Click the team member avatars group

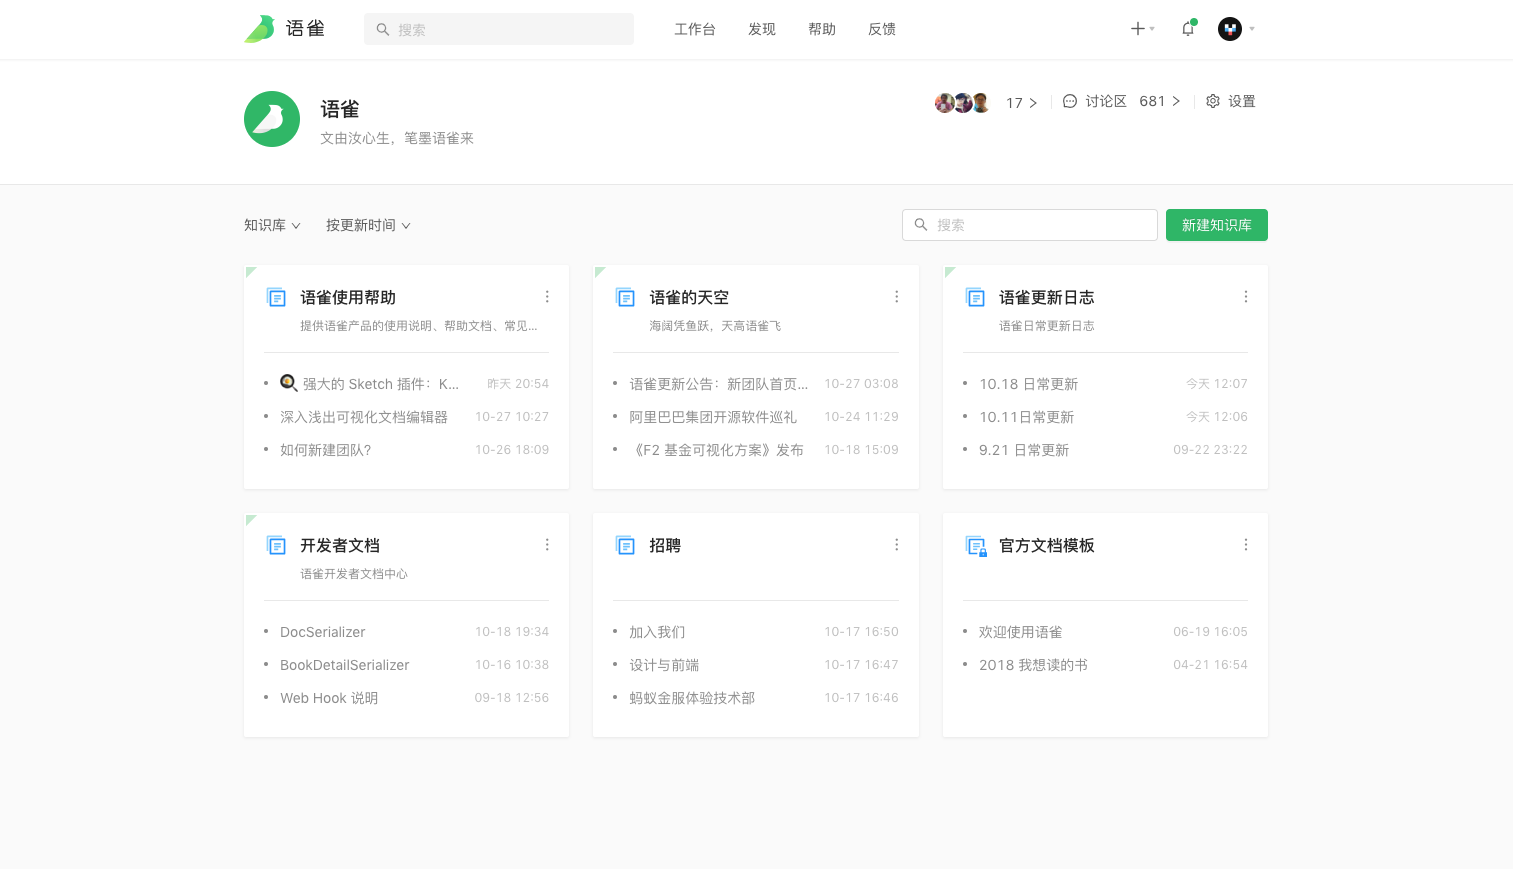[x=962, y=102]
